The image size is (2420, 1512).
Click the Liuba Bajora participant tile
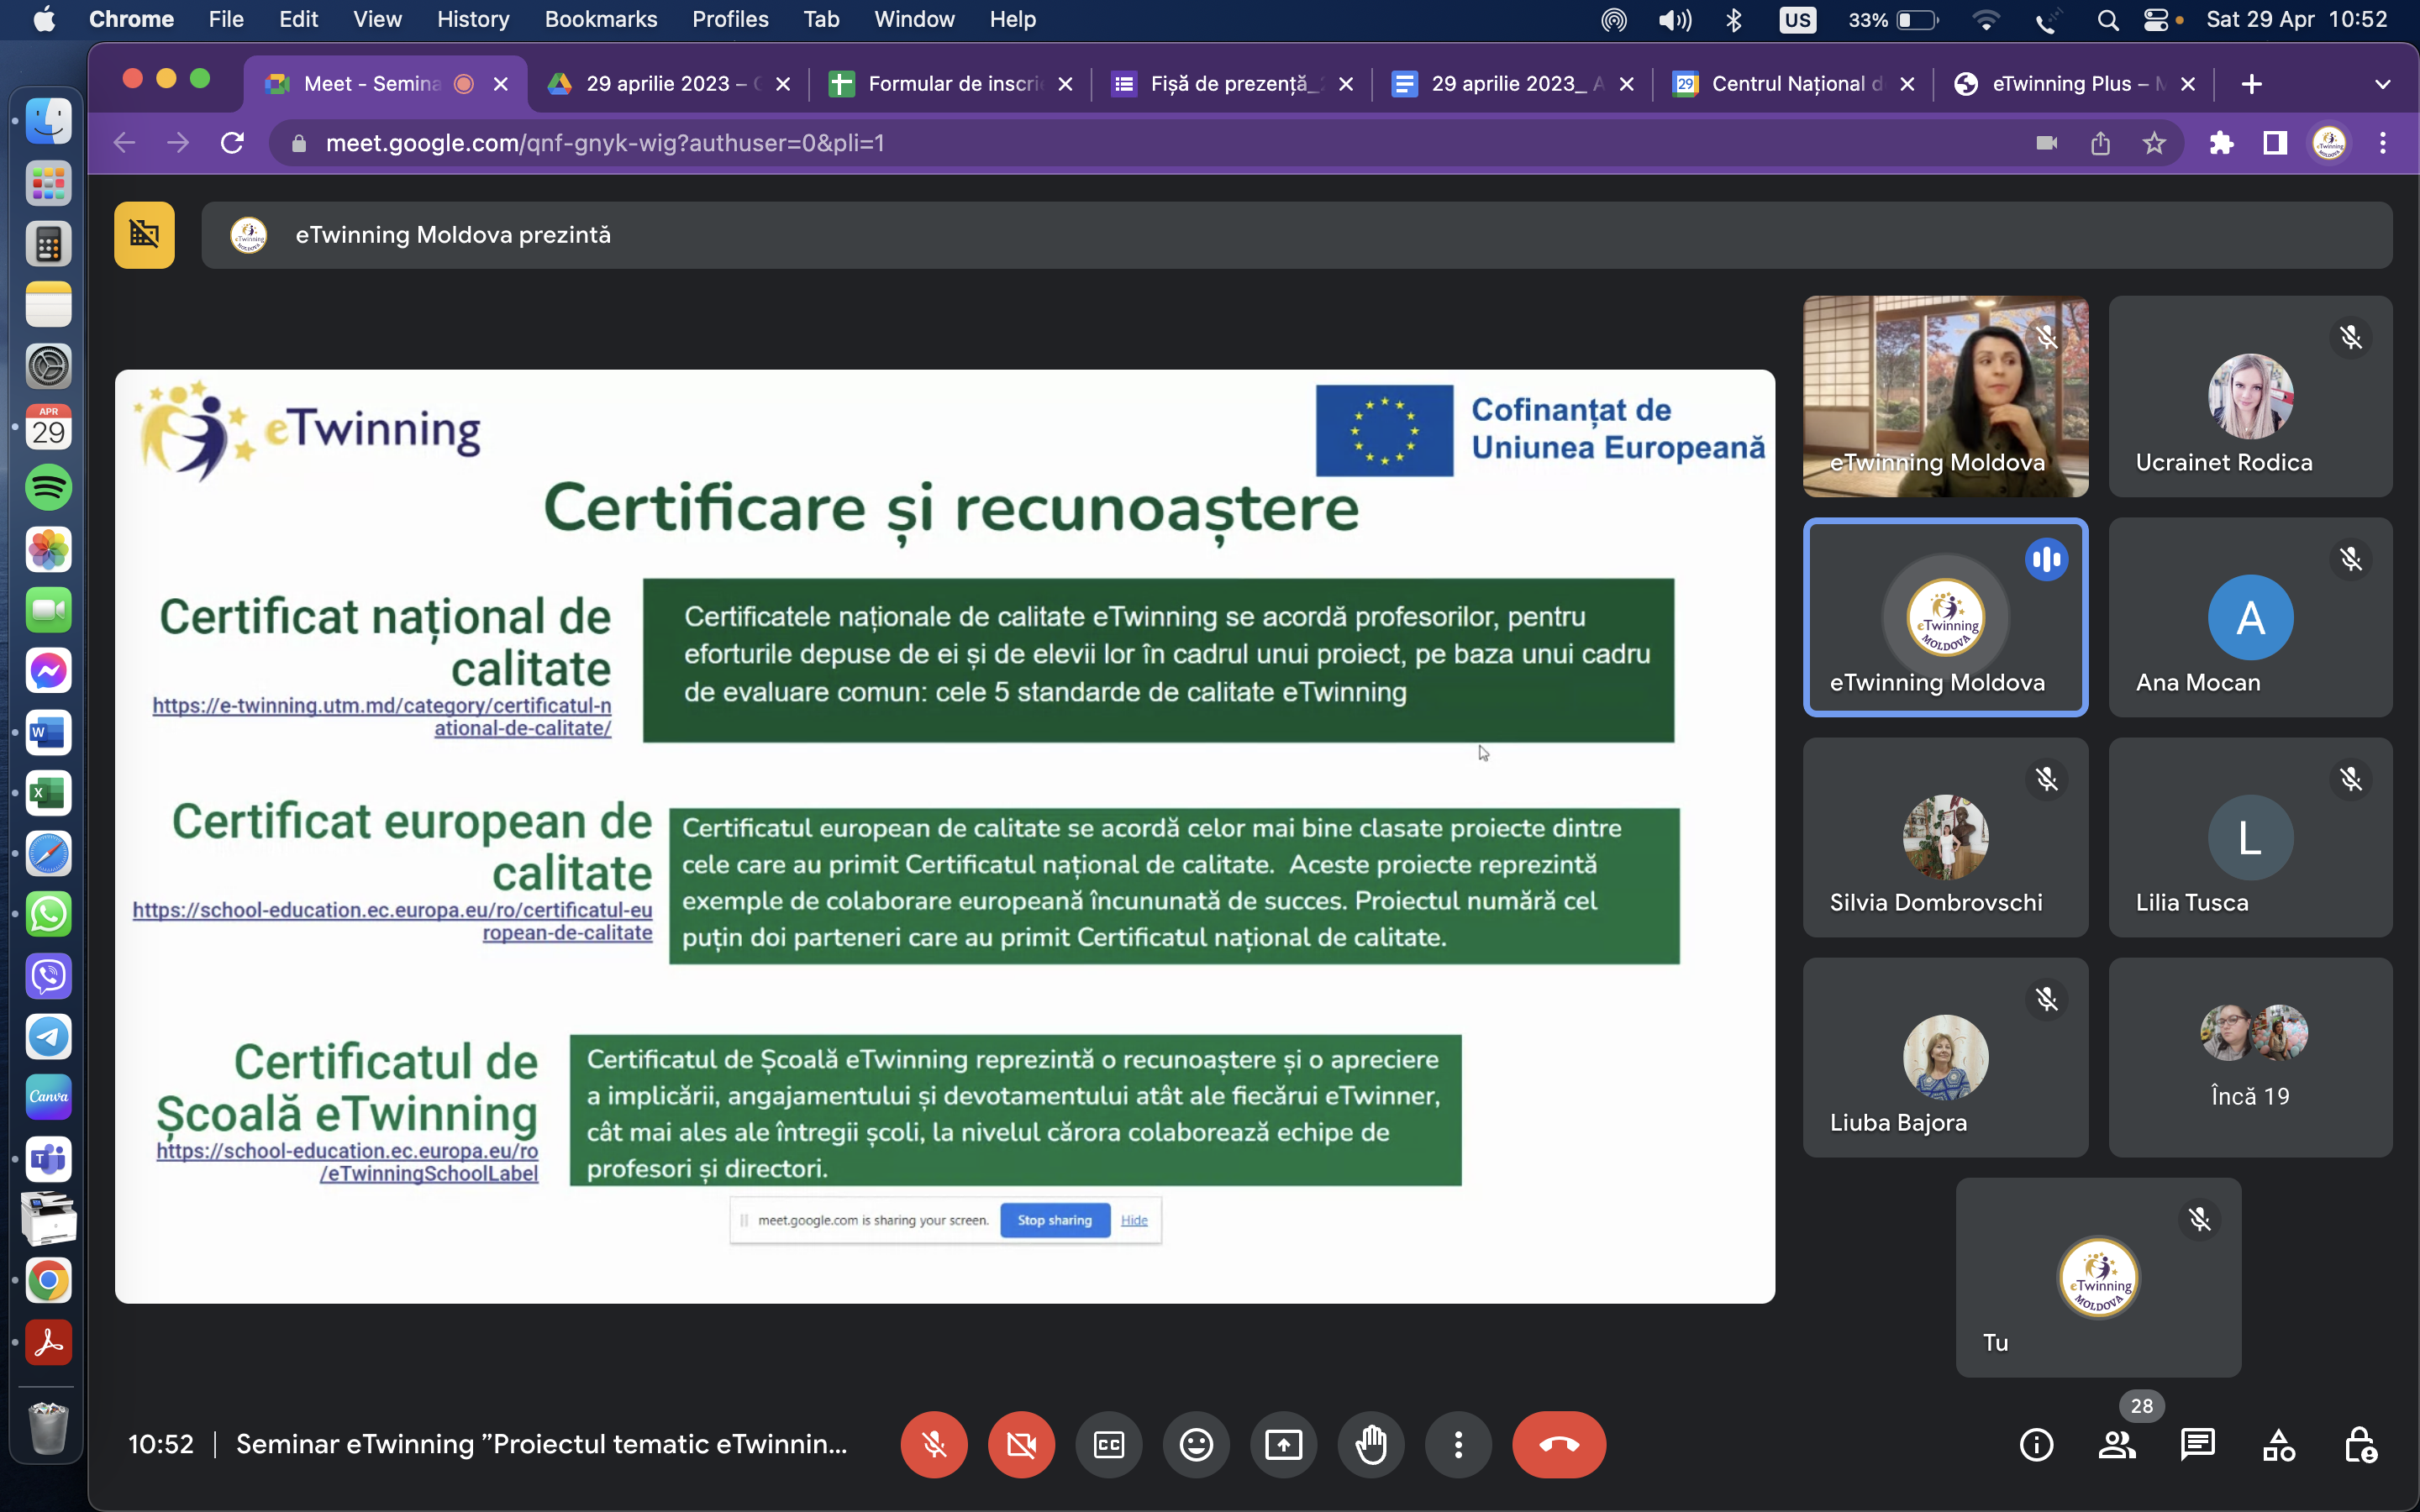coord(1945,1057)
